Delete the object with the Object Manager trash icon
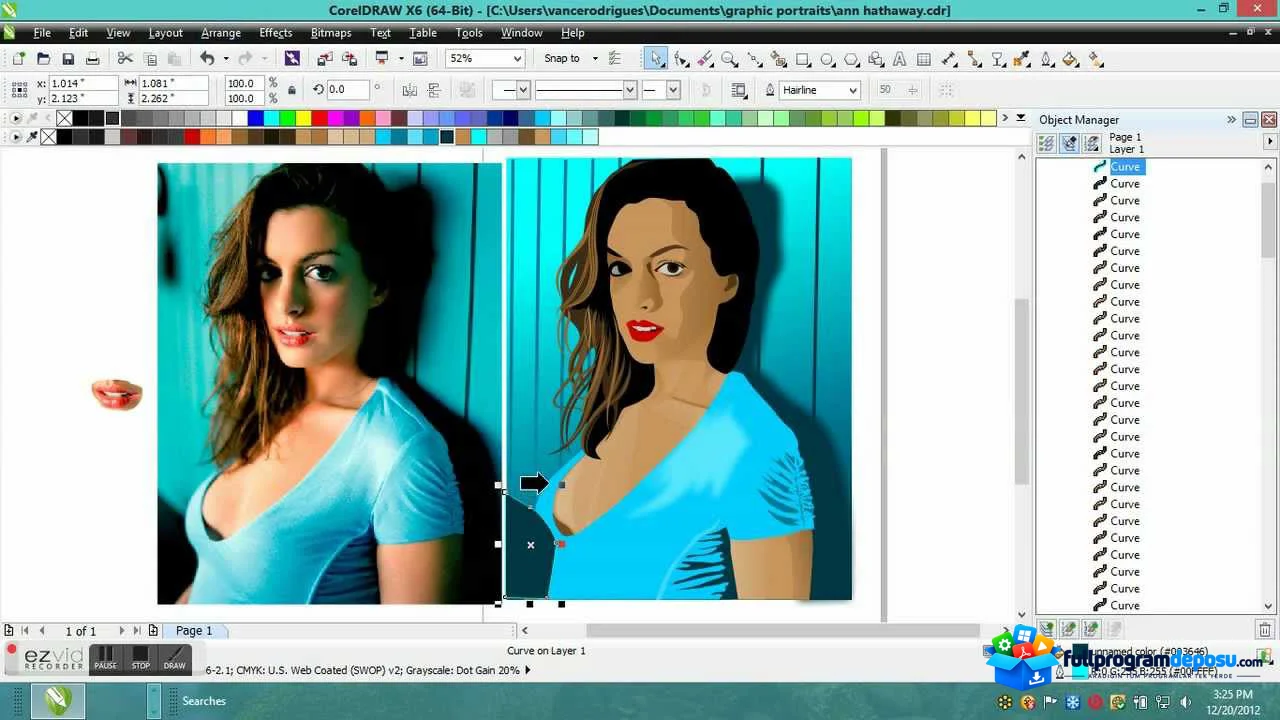 coord(1265,629)
